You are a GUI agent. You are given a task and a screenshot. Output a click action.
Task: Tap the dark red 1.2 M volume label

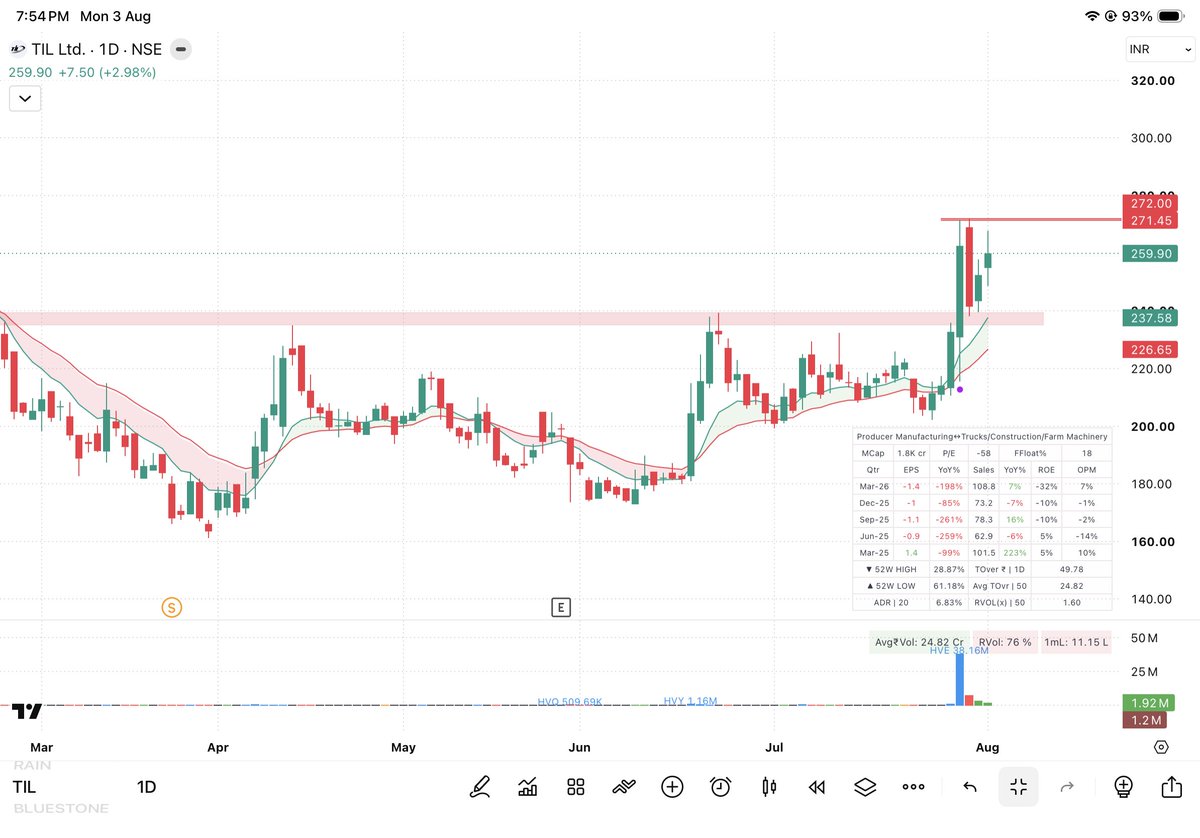pyautogui.click(x=1146, y=720)
